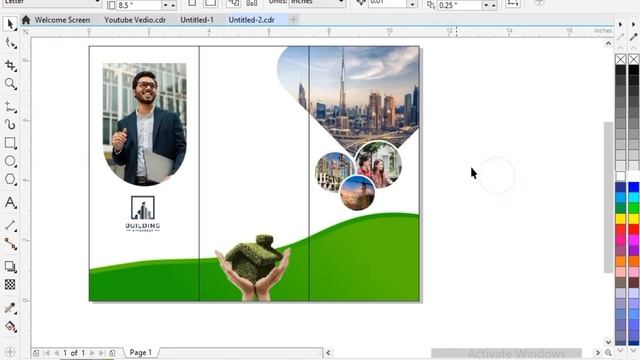
Task: Open the Letter page size dropdown
Action: [x=52, y=3]
